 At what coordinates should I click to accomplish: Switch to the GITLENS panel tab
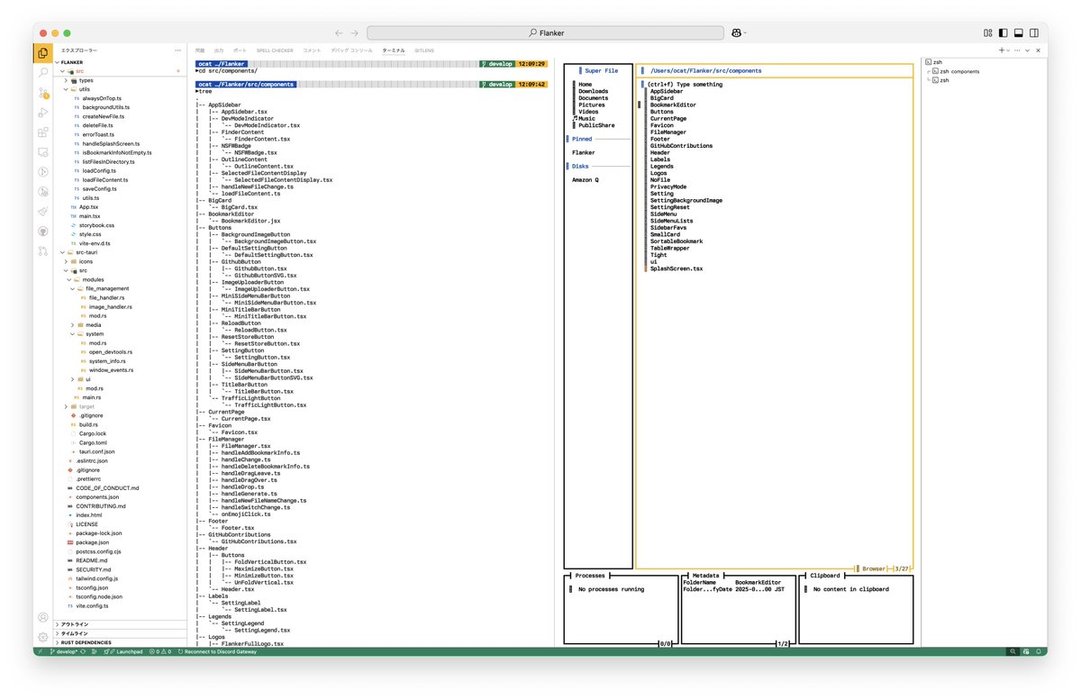coord(424,49)
